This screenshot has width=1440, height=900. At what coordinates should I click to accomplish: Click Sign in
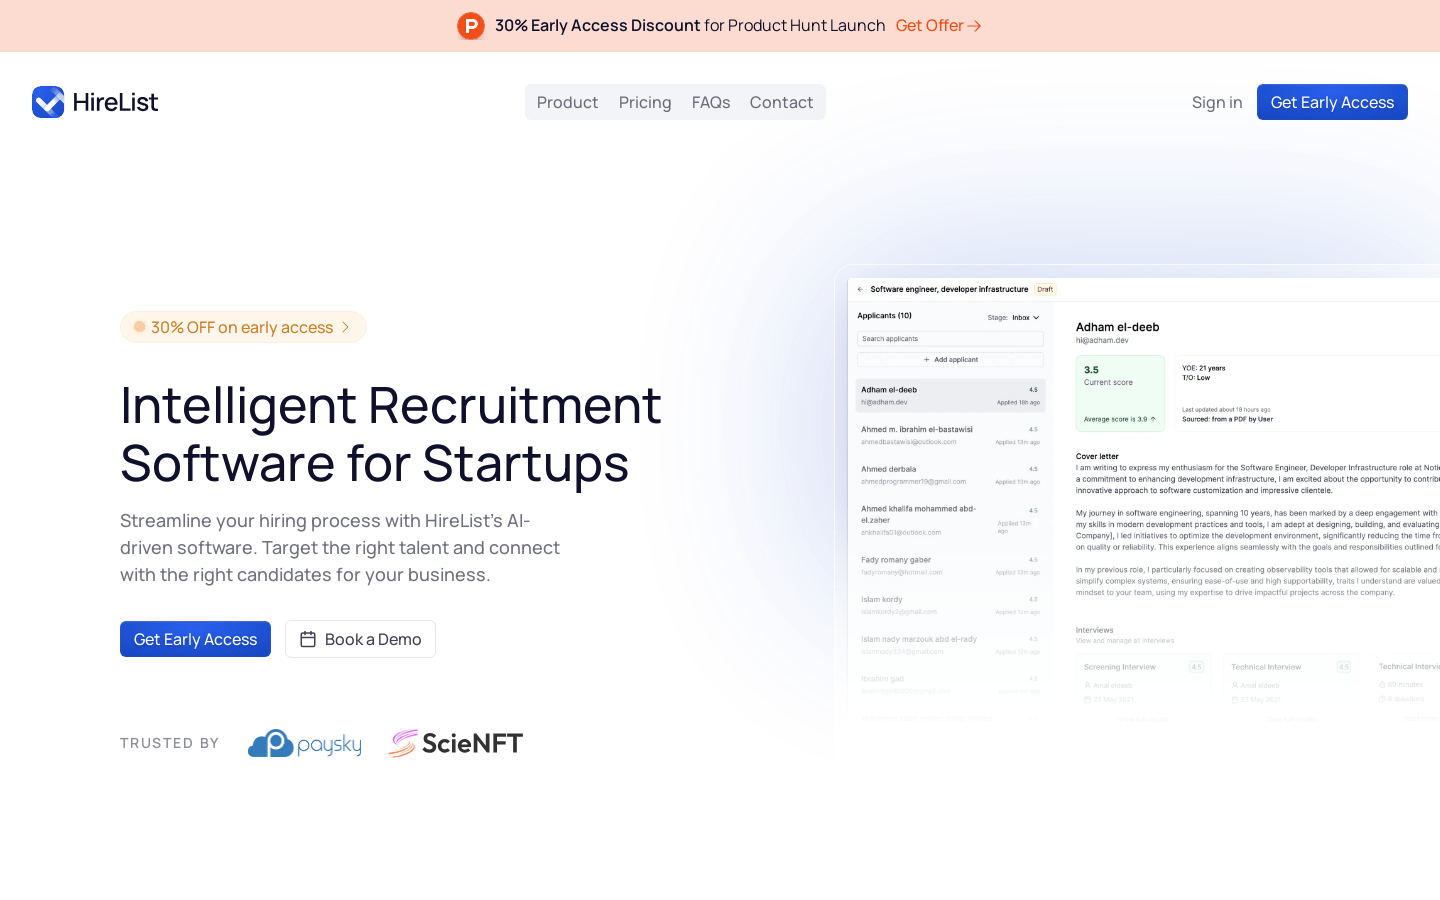tap(1217, 102)
